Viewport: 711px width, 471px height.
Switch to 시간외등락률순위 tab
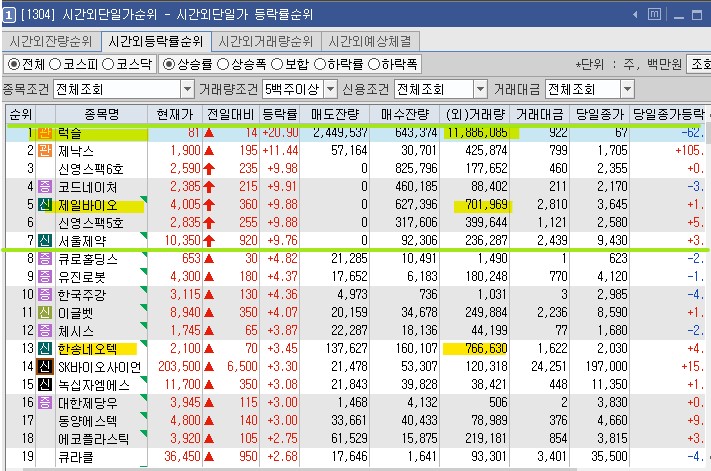[x=156, y=42]
